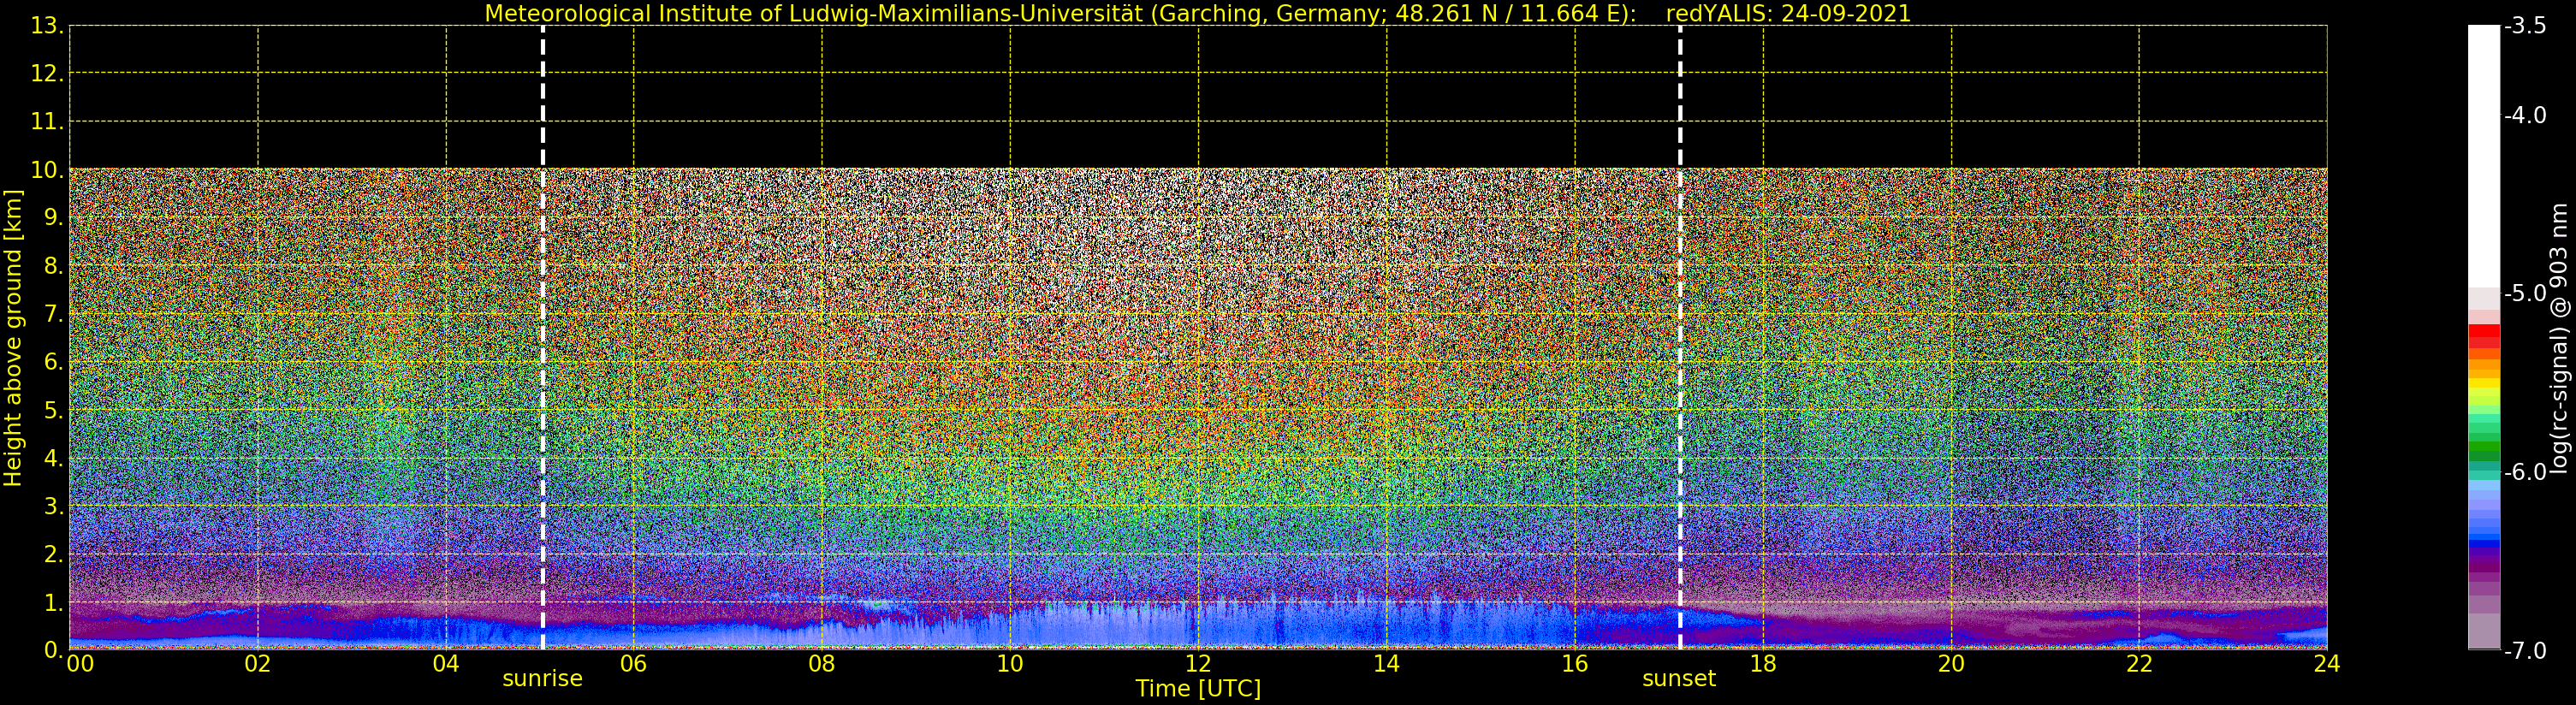Click the "redYALIS: 24-09-2021" text in the title
The width and height of the screenshot is (2576, 705).
tap(1788, 14)
